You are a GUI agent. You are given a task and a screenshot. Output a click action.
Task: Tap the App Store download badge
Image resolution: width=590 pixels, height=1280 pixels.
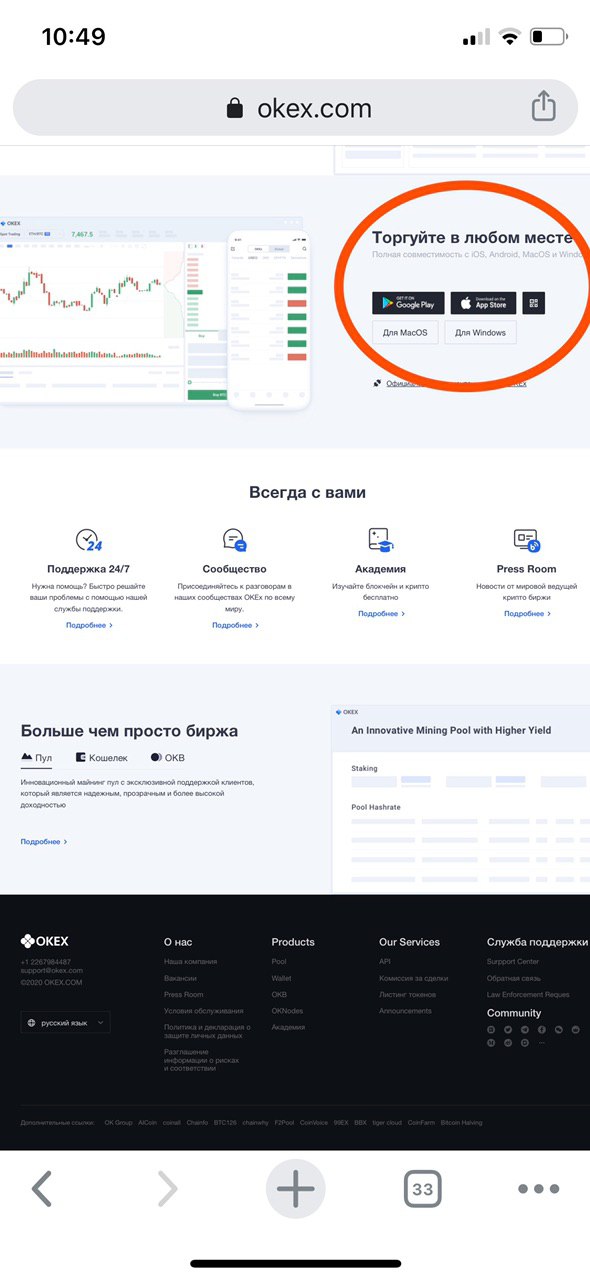483,304
